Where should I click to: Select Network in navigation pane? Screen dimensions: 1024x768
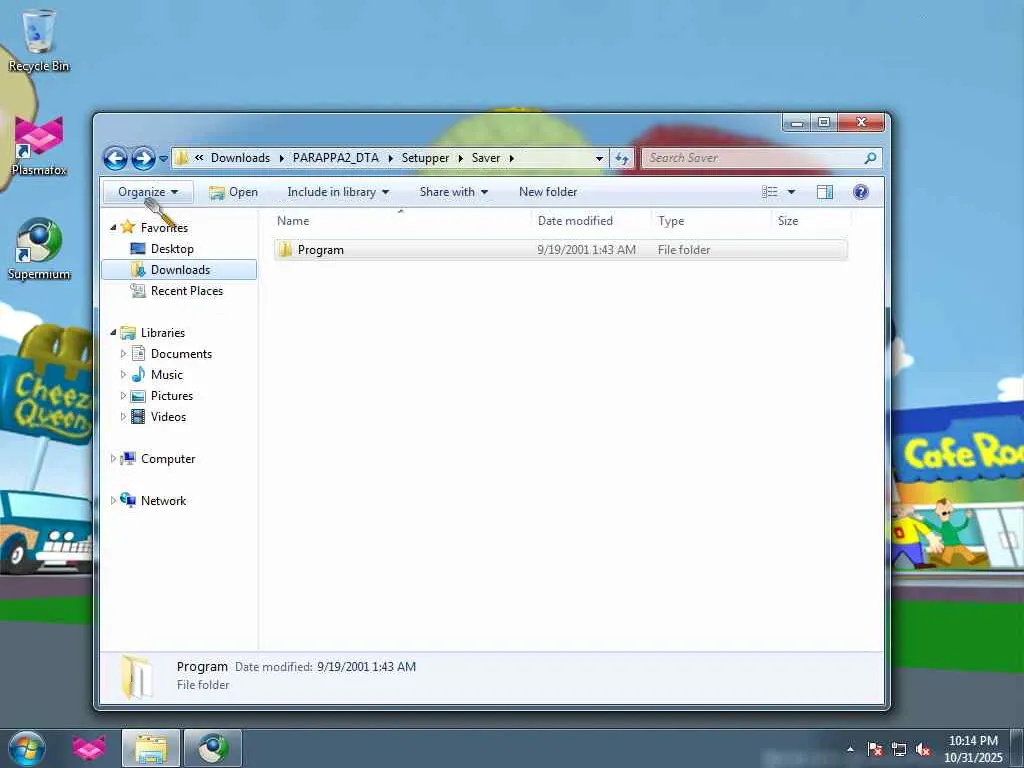[163, 500]
